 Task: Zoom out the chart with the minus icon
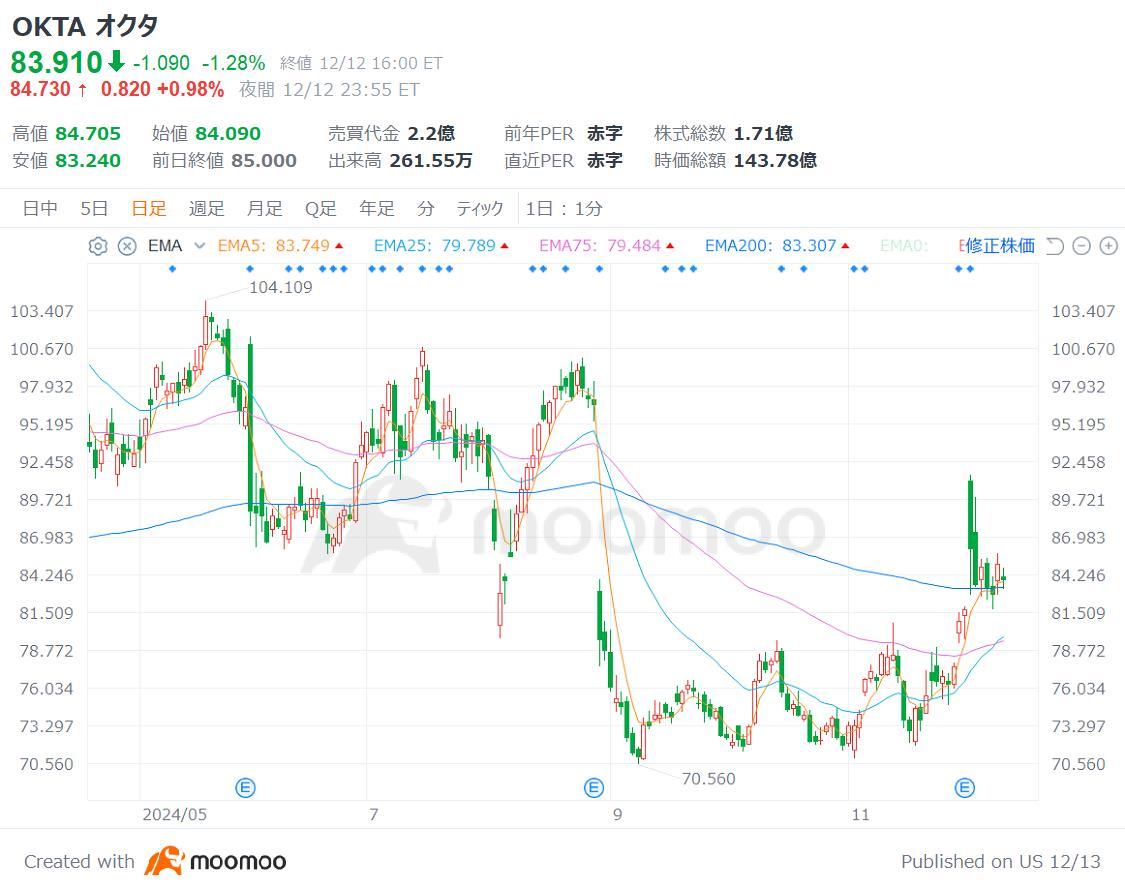point(1081,246)
